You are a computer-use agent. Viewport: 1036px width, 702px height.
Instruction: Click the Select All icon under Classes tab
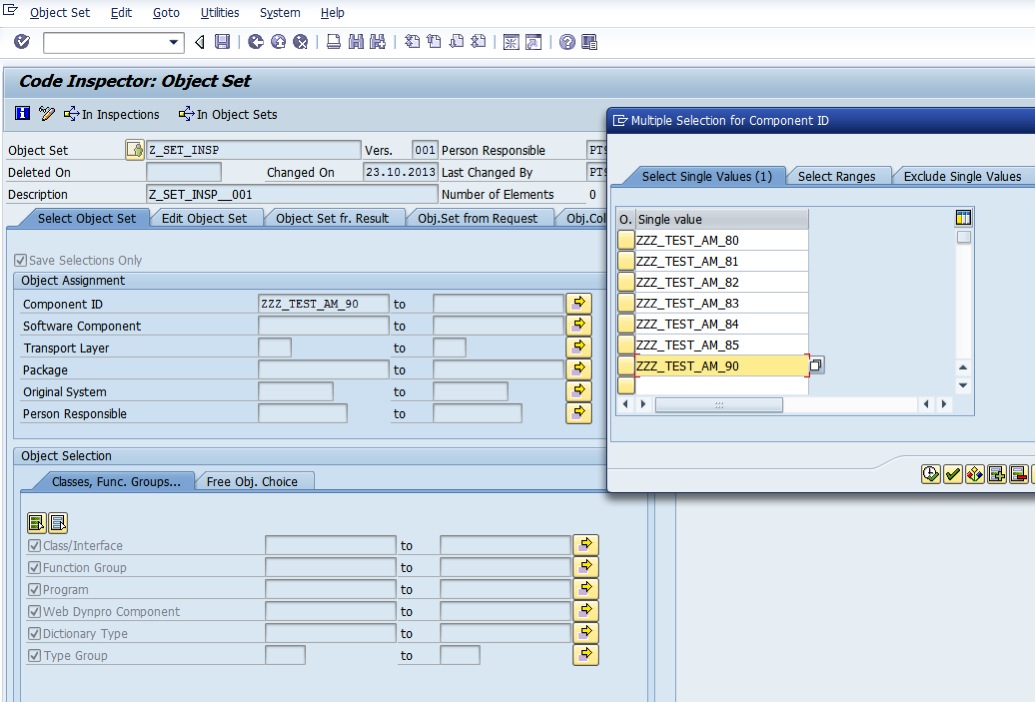pos(36,523)
